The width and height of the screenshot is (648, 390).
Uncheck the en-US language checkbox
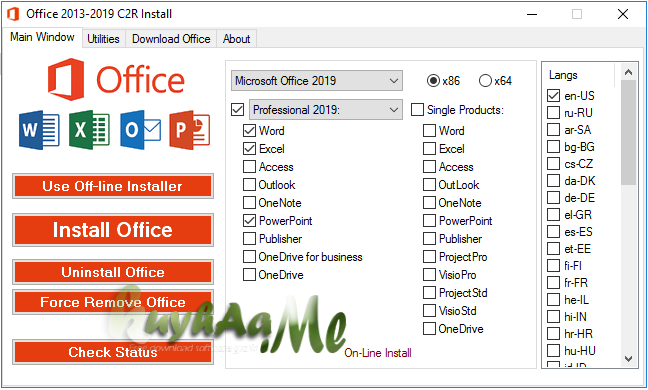(553, 95)
